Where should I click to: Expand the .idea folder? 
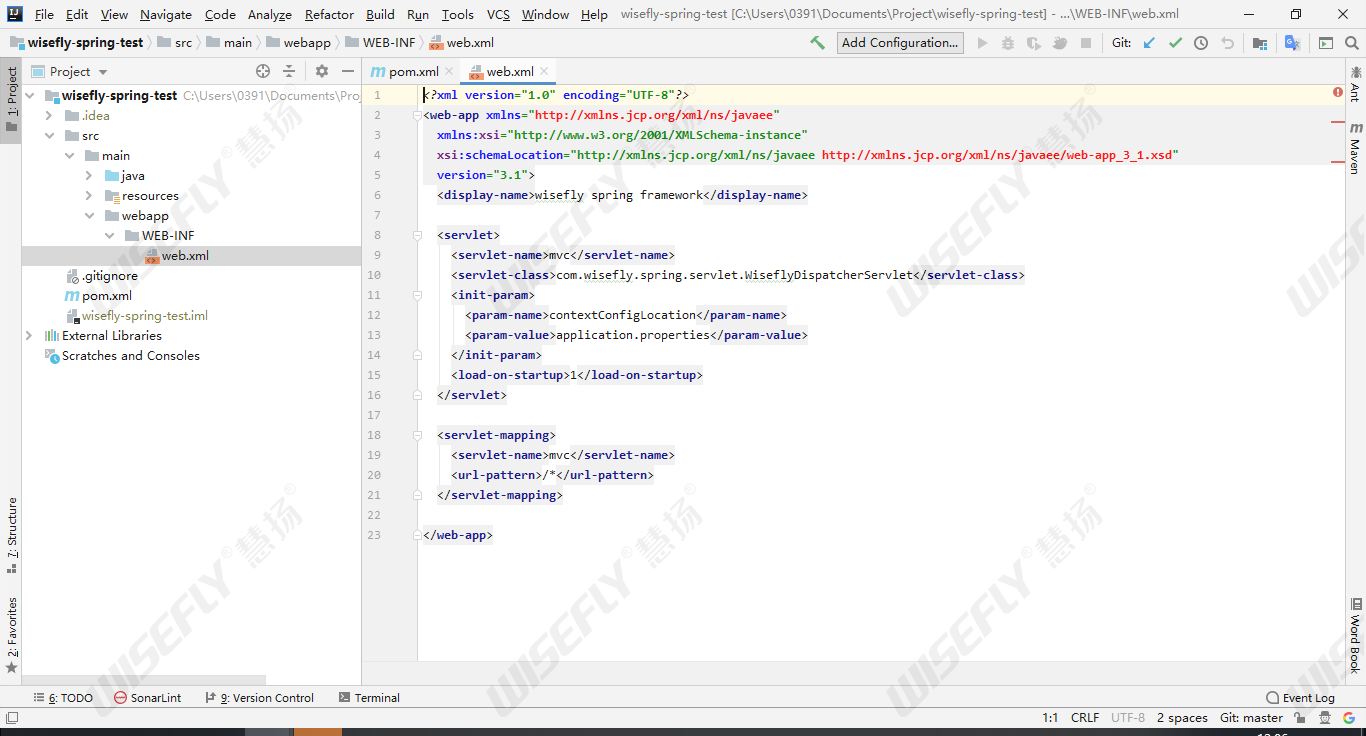tap(49, 116)
